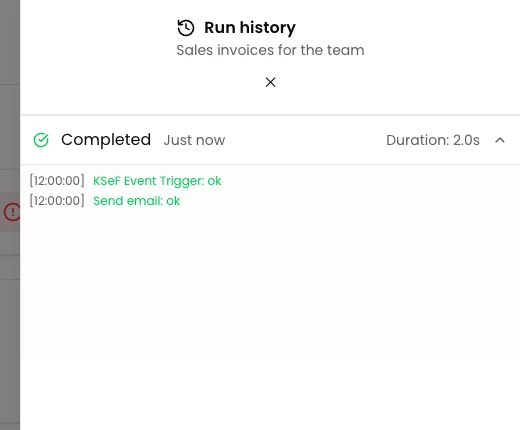
Task: Collapse the completed run with the chevron
Action: tap(500, 140)
